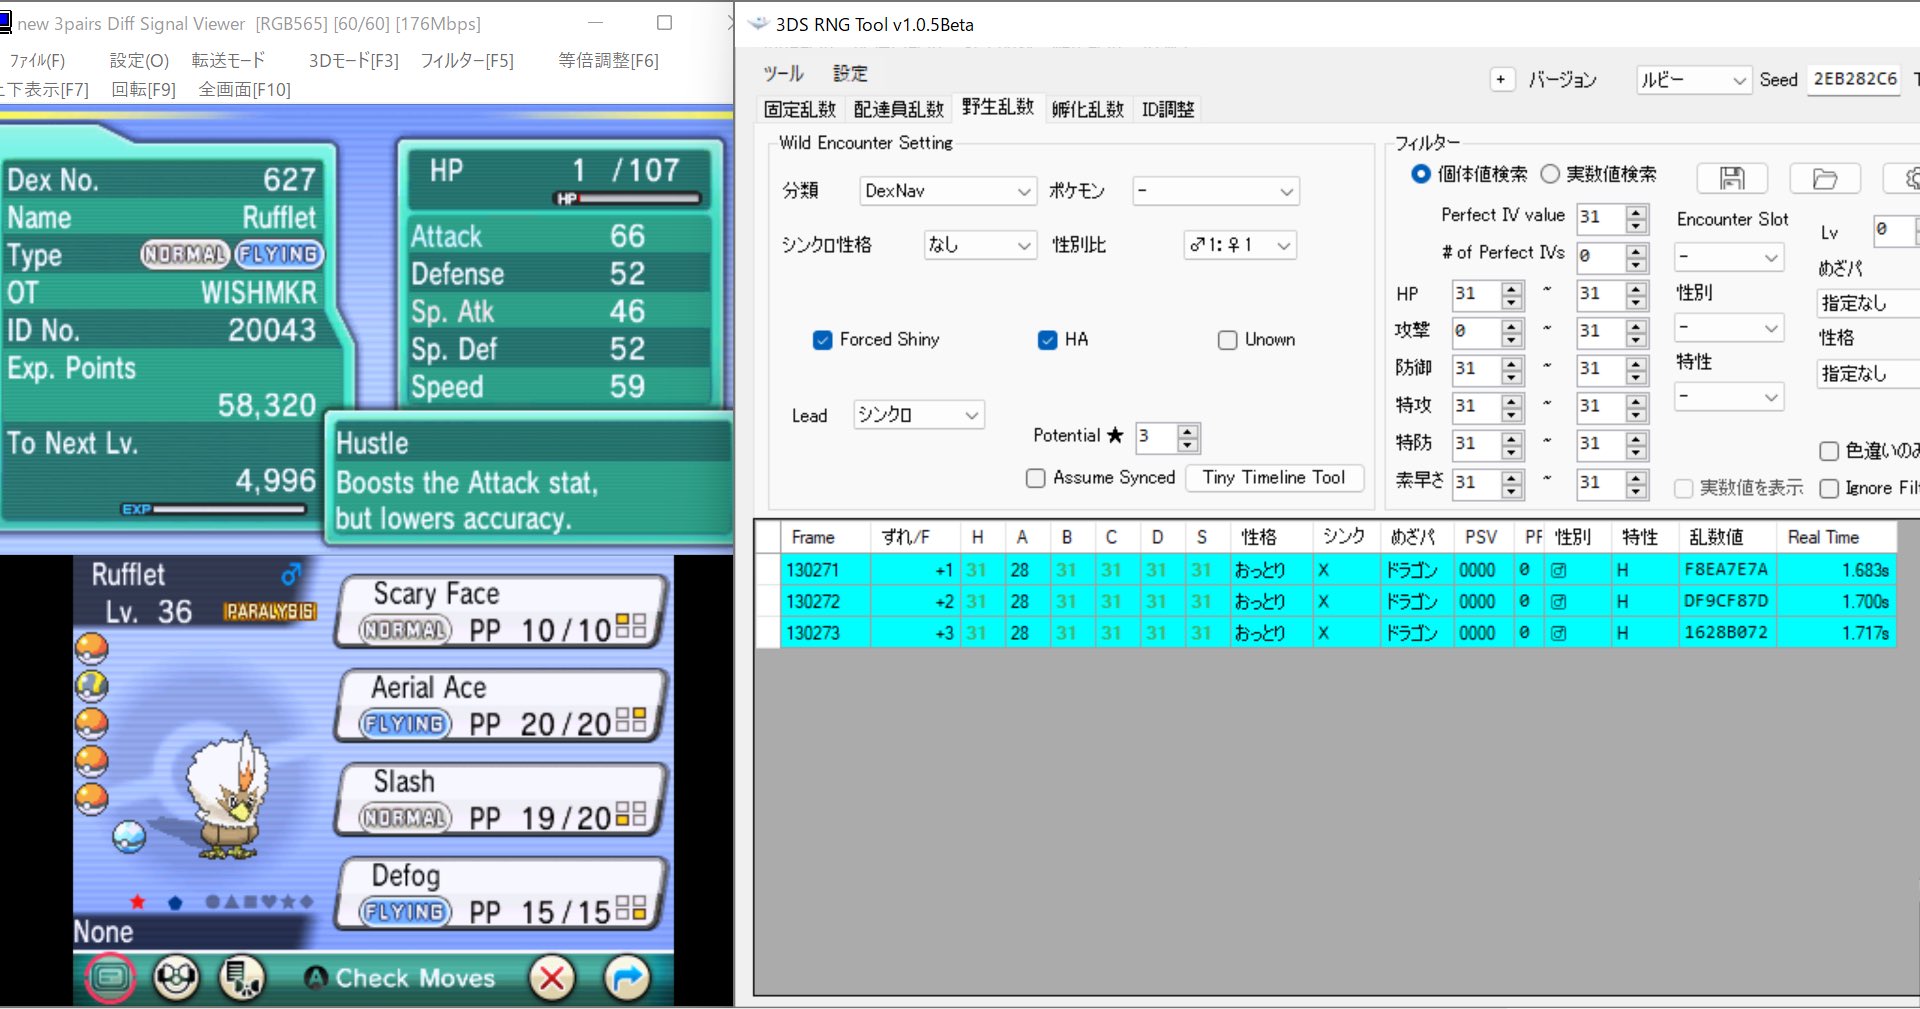
Task: Click the ribbon page icon in game bar
Action: coord(242,978)
